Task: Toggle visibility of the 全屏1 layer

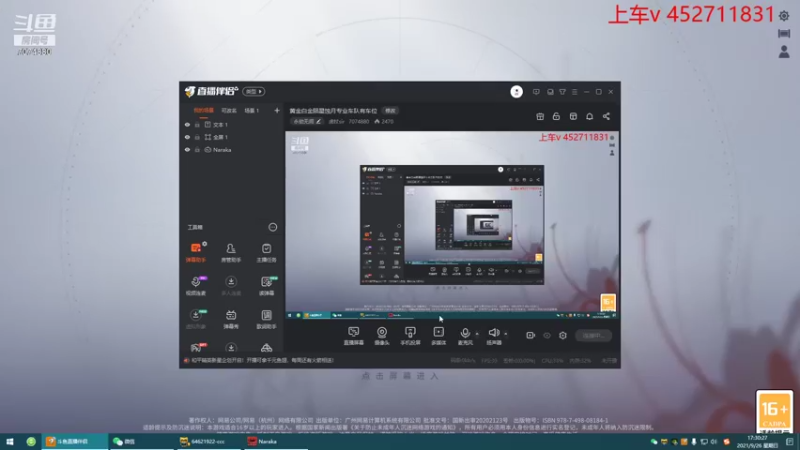Action: pyautogui.click(x=187, y=137)
